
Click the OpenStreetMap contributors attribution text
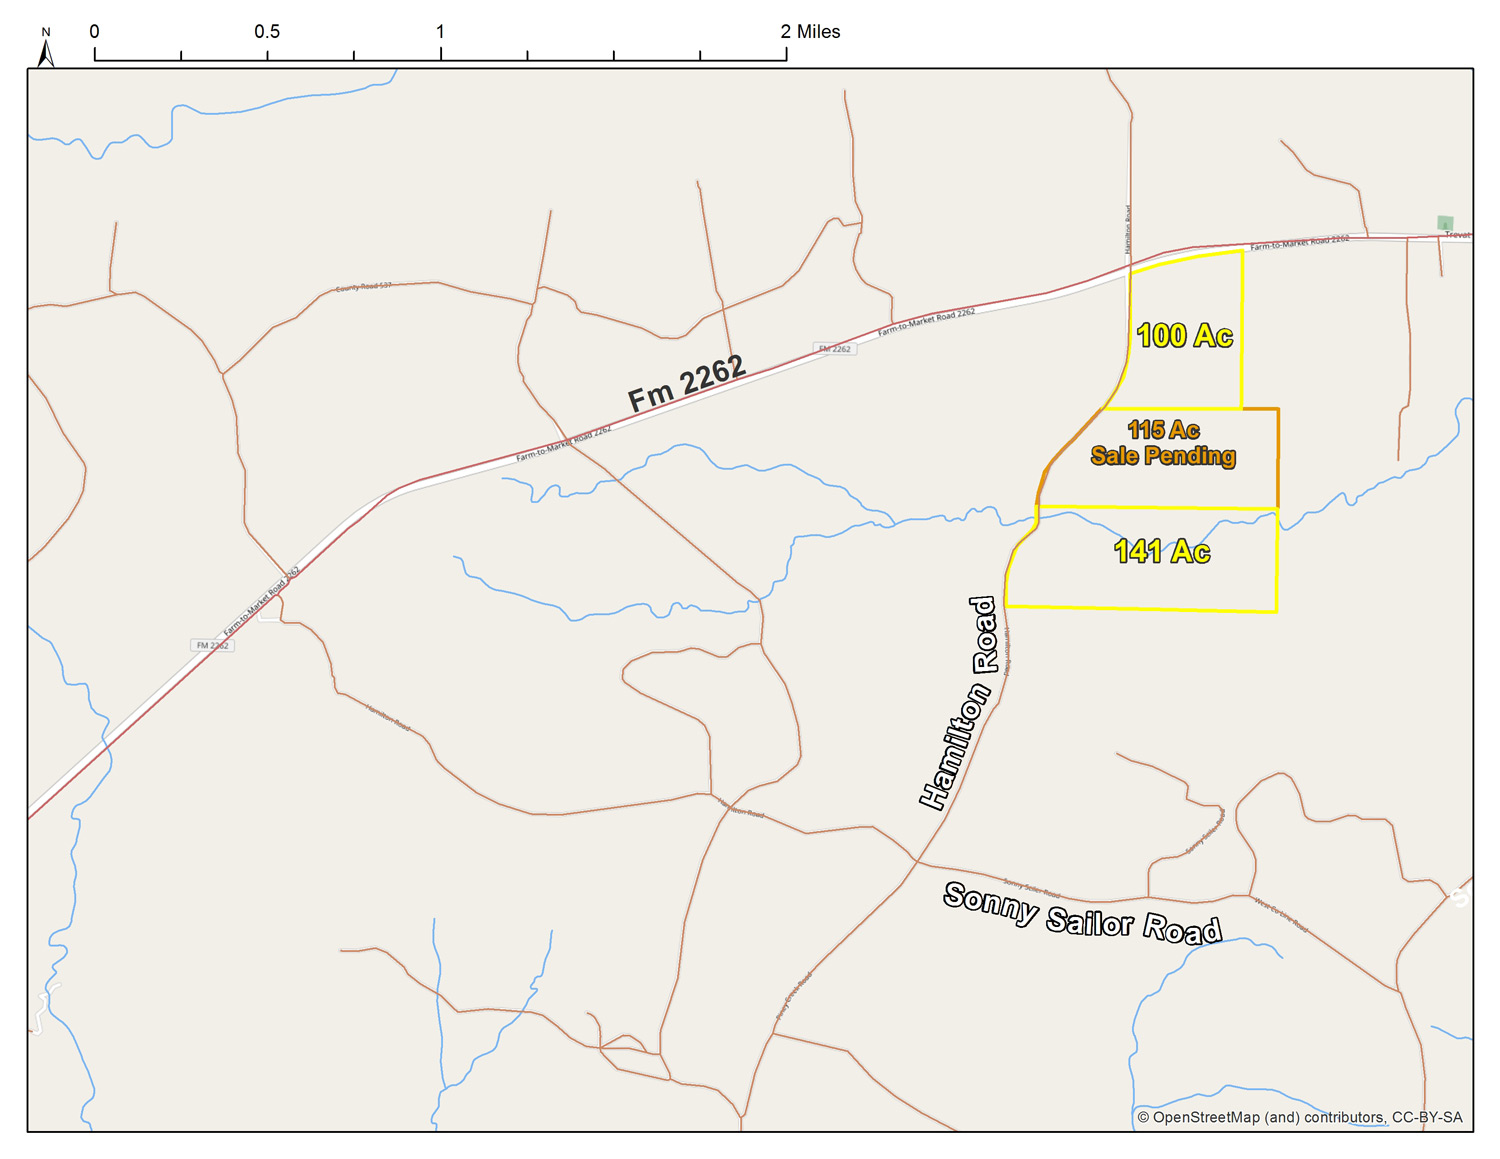click(x=1299, y=1117)
